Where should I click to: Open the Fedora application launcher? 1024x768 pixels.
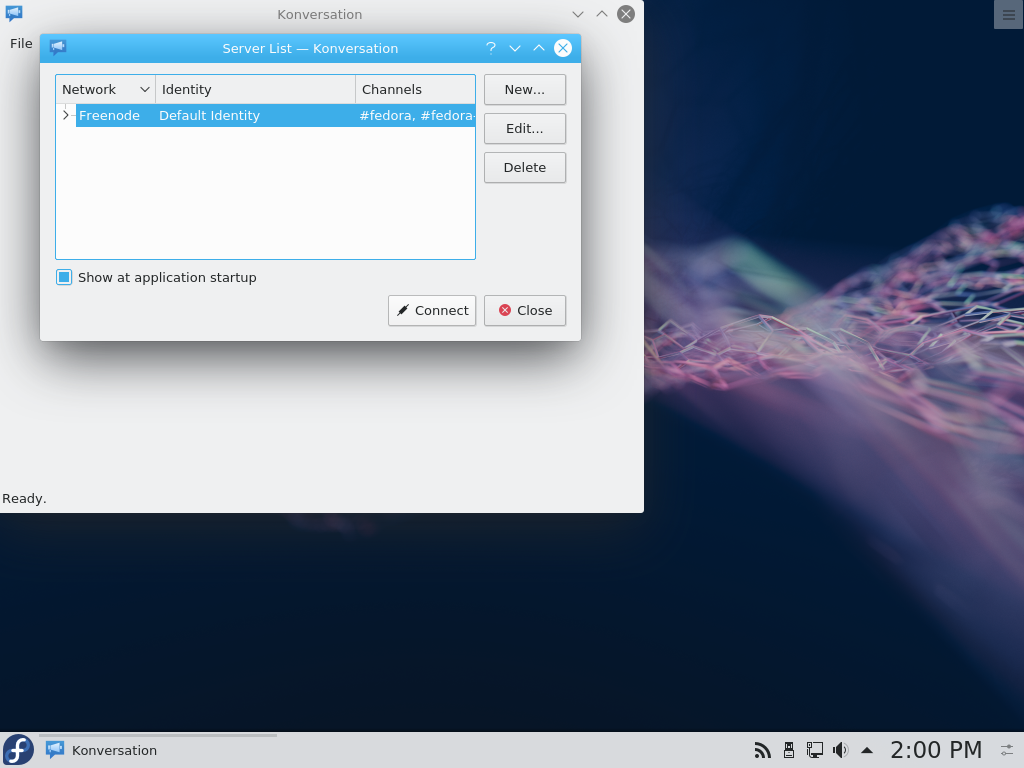point(18,750)
